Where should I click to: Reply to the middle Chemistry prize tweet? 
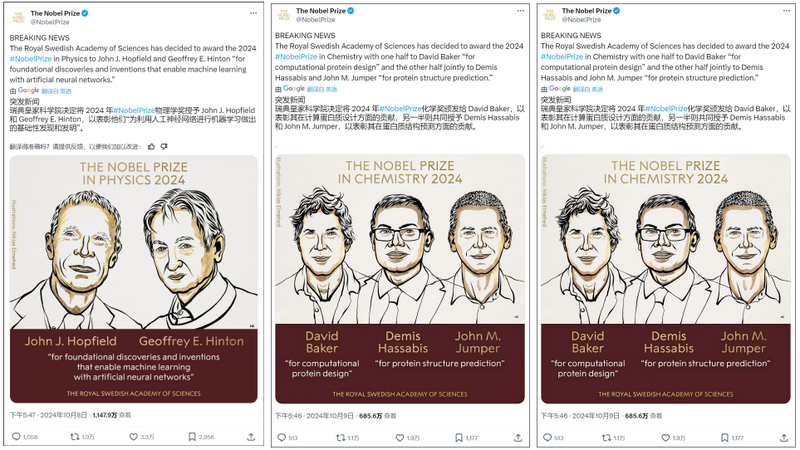point(282,438)
